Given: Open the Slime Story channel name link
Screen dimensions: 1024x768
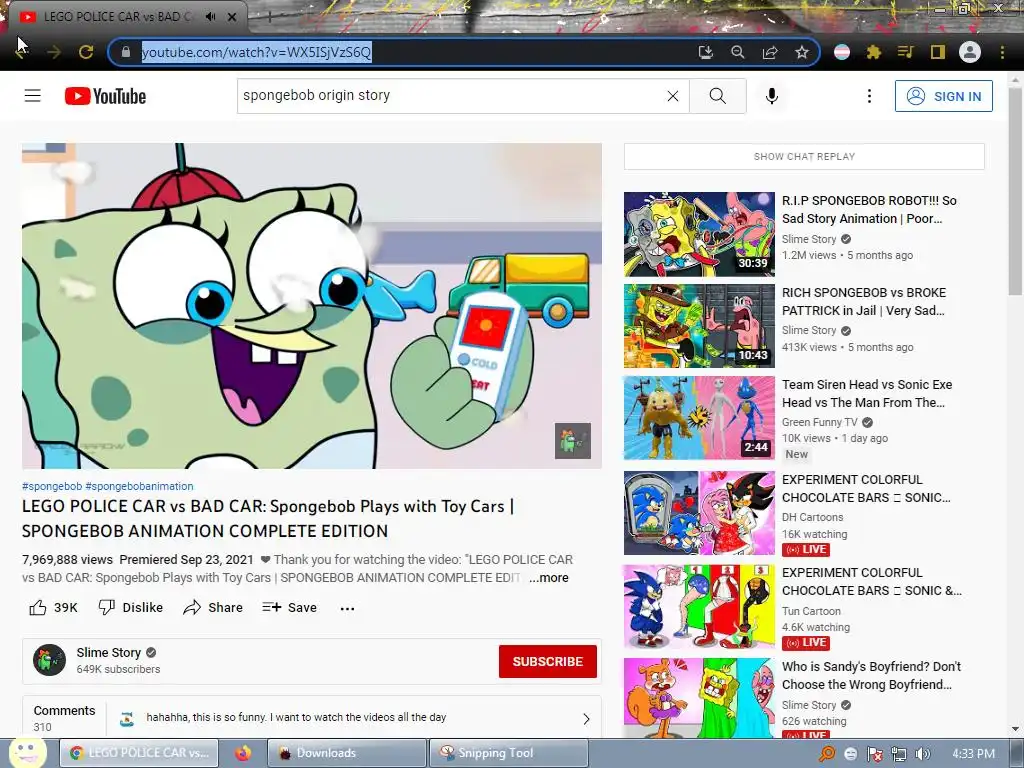Looking at the screenshot, I should 108,652.
